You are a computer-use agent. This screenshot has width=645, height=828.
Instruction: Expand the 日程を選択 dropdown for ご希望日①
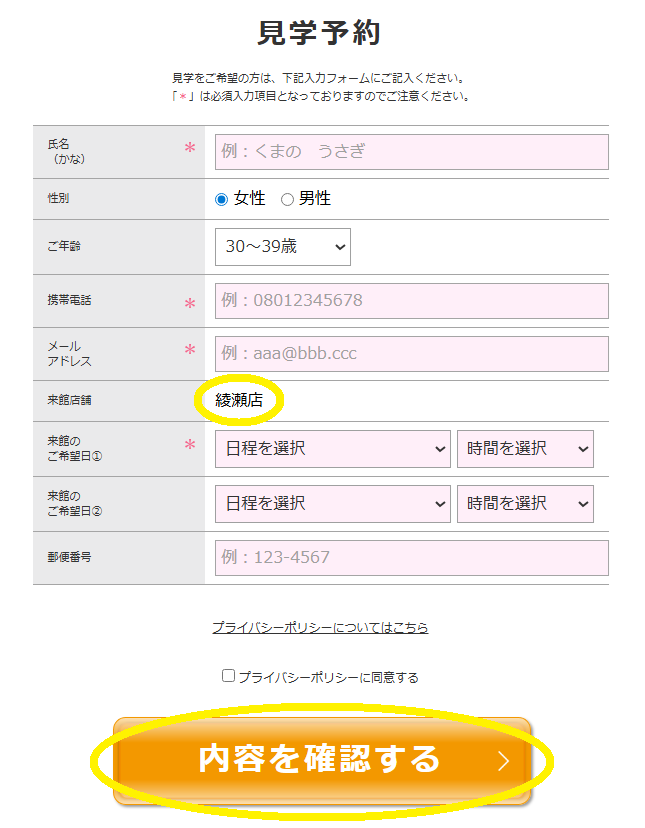pos(332,449)
